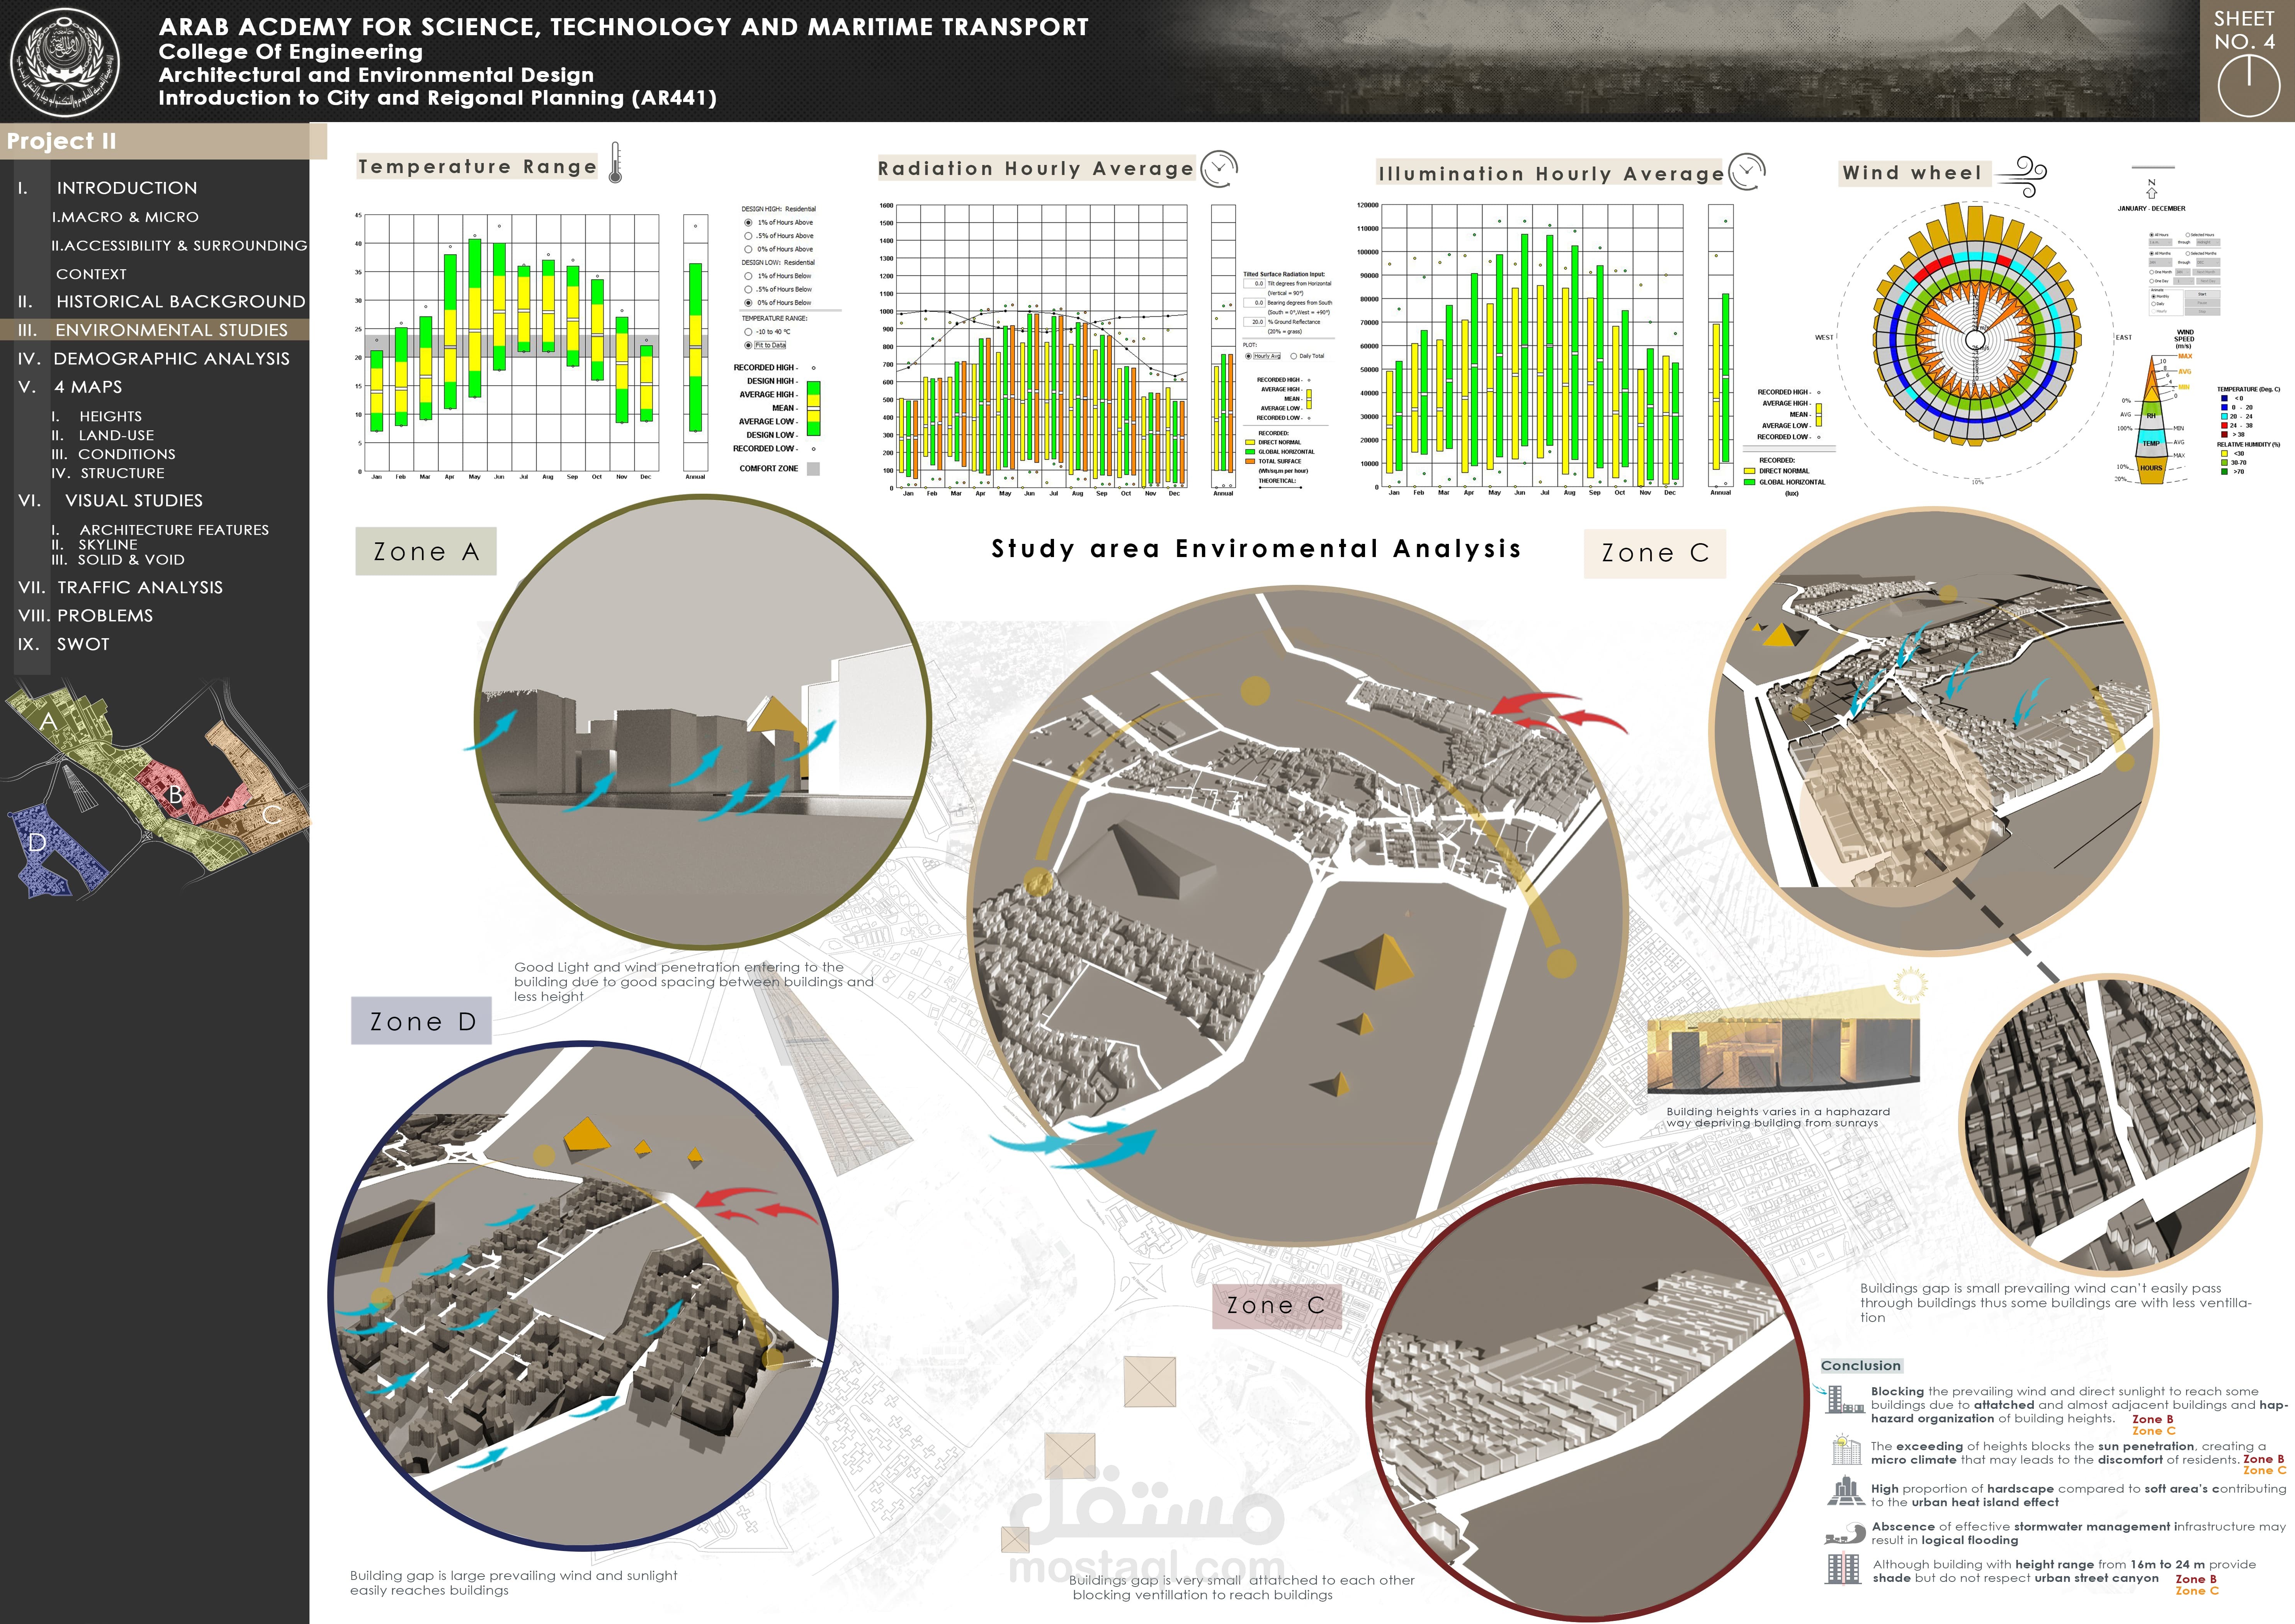The width and height of the screenshot is (2295, 1624).
Task: Select the -10 to 40 °C temperature range
Action: (748, 332)
